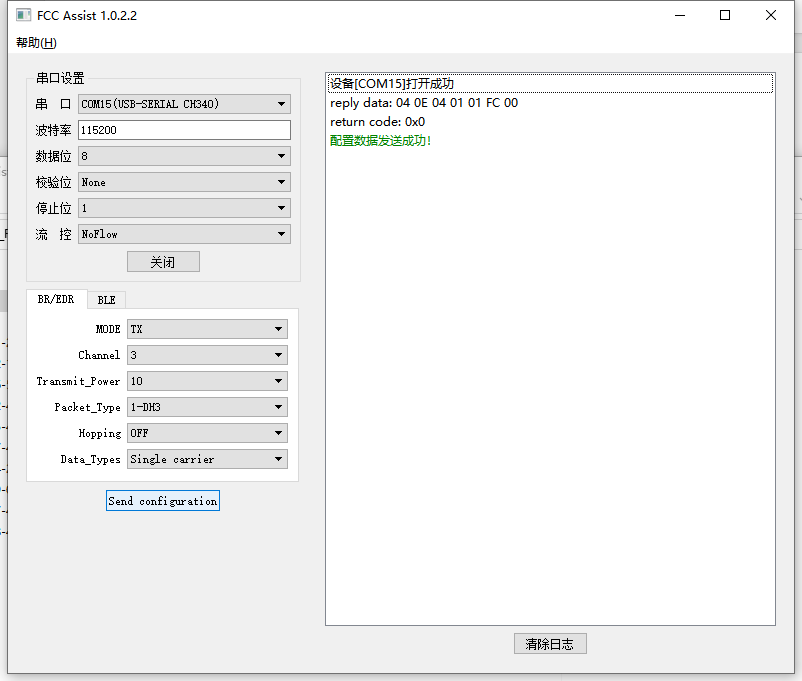Open the 停止位 stop bits dropdown
Viewport: 802px width, 681px height.
point(184,208)
